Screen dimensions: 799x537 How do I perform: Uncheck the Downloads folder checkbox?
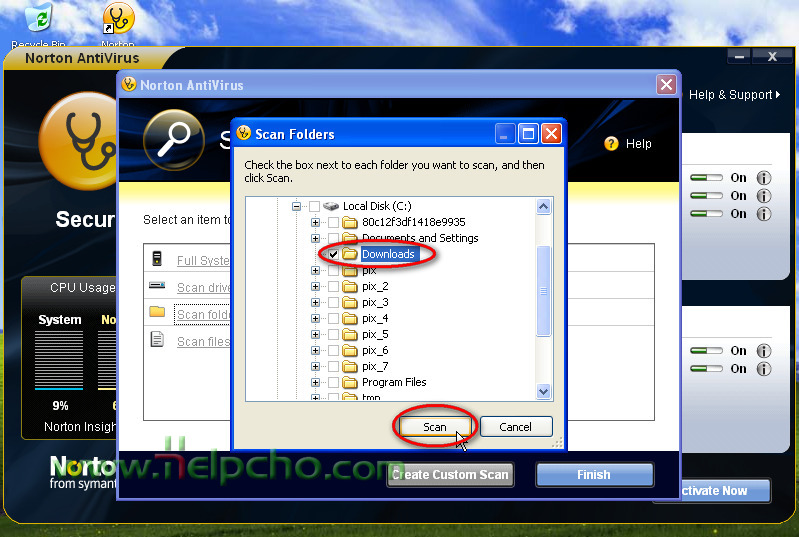point(333,254)
